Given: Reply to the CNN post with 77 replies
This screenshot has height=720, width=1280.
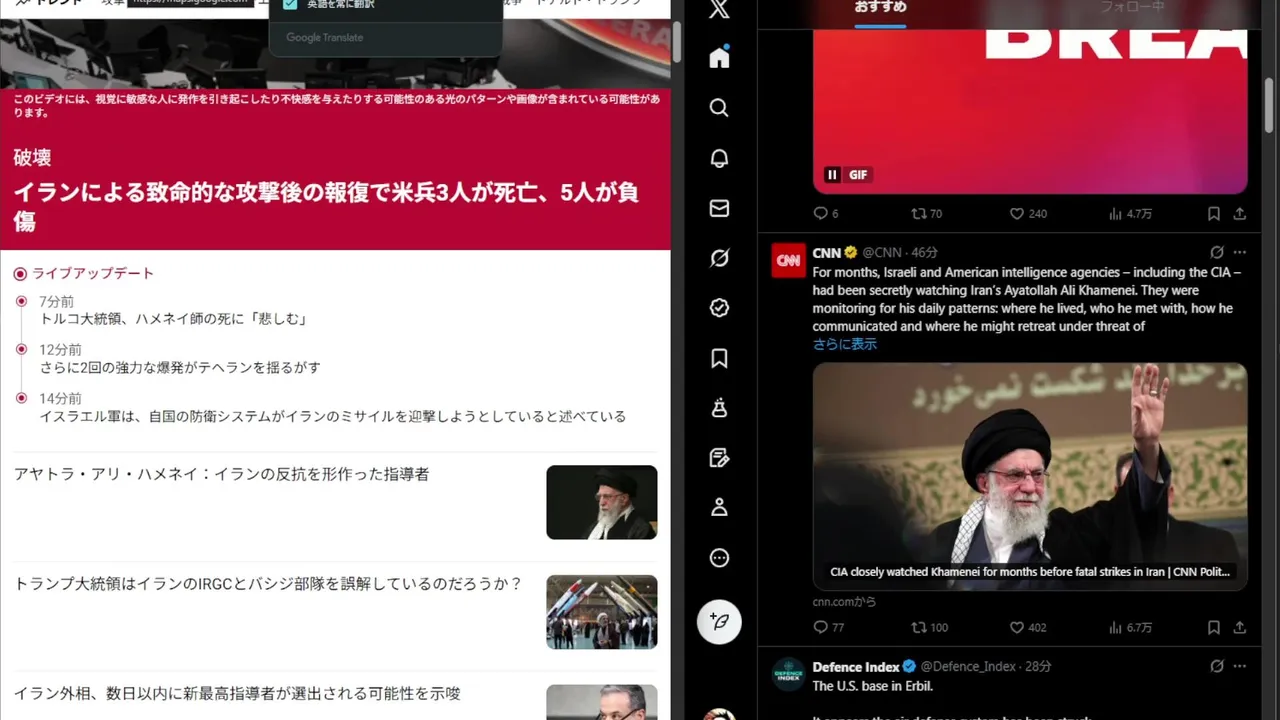Looking at the screenshot, I should tap(829, 627).
